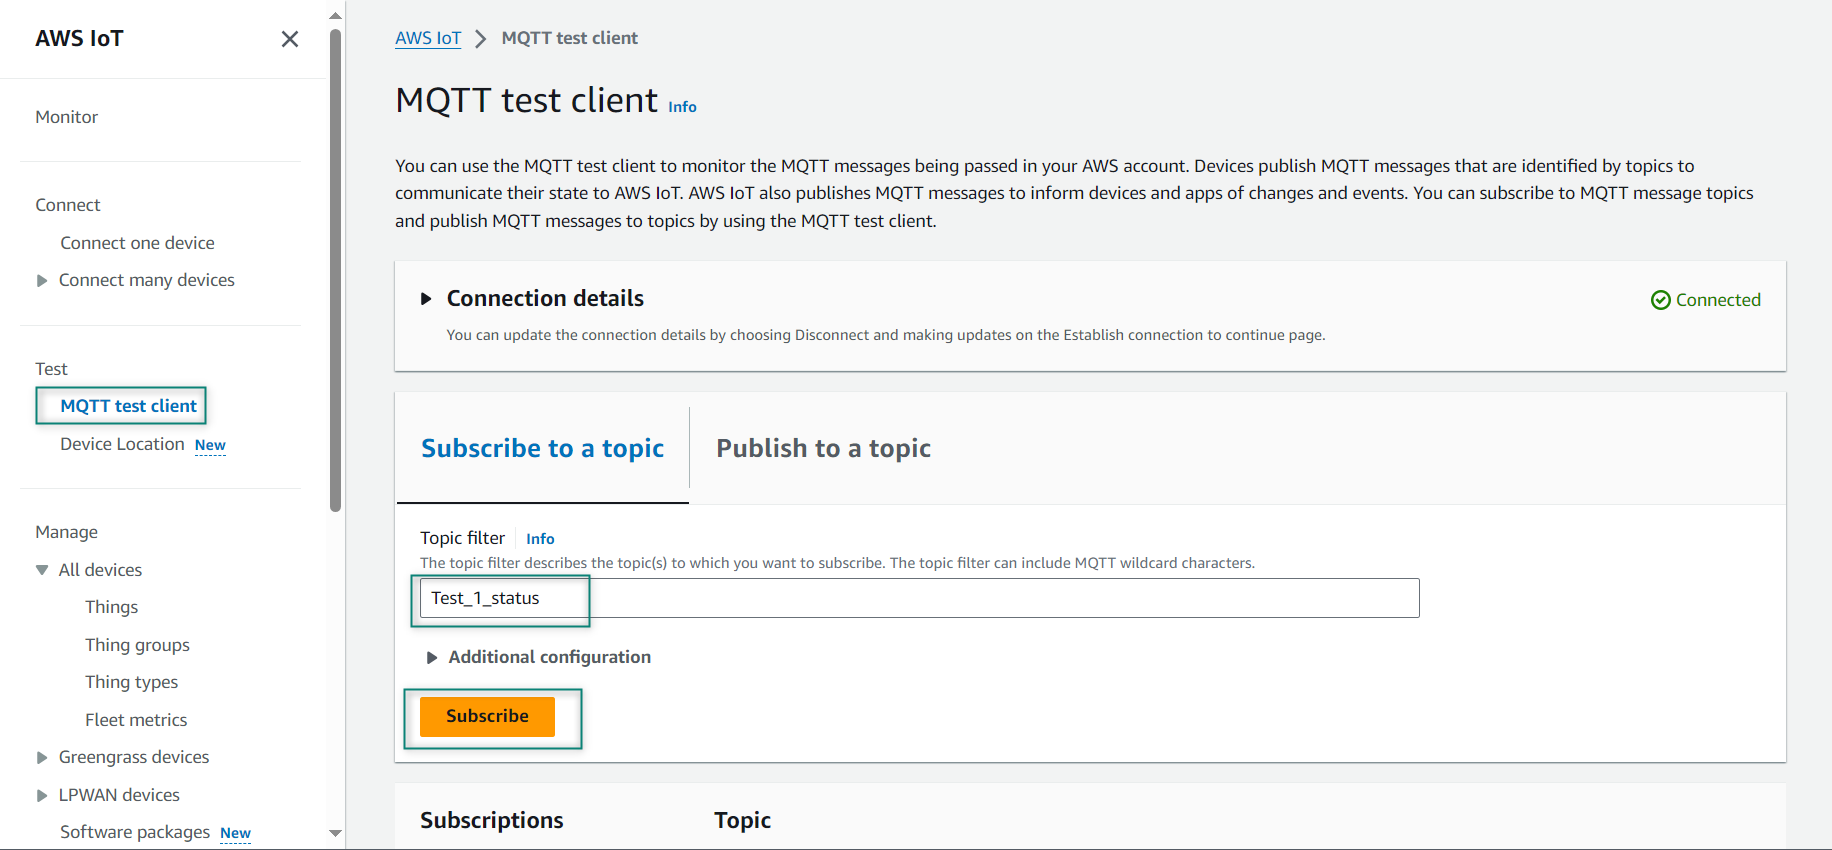Open Info link beside MQTT test client title

coord(682,107)
